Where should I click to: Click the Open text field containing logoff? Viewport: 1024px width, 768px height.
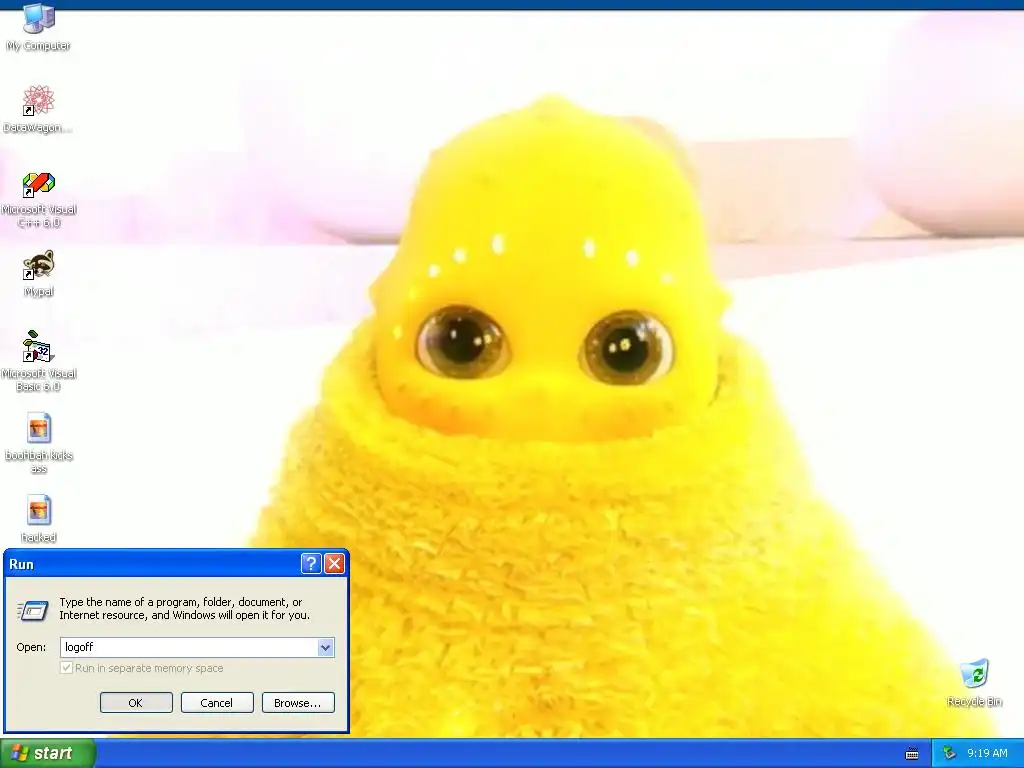pos(189,647)
